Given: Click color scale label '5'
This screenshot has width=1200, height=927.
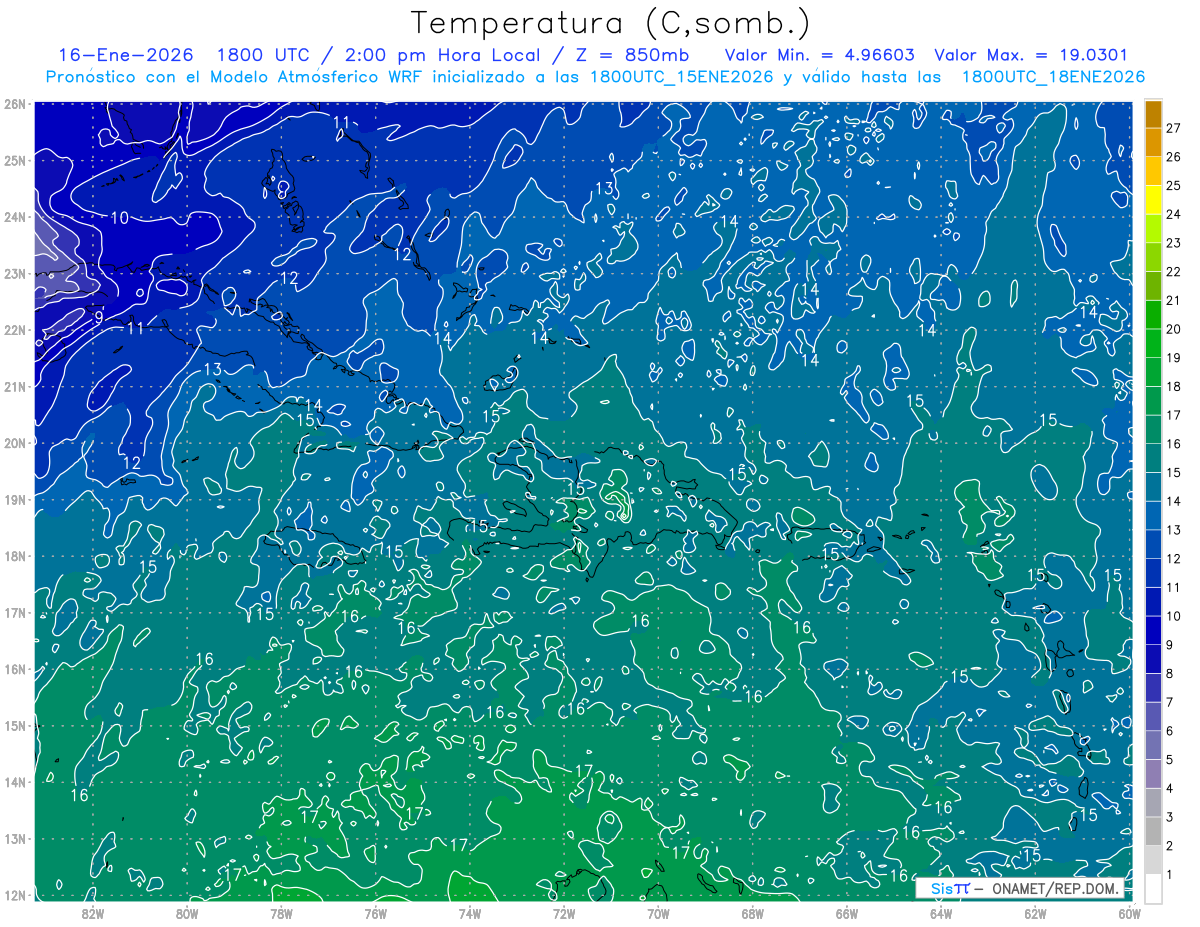Looking at the screenshot, I should 1170,760.
